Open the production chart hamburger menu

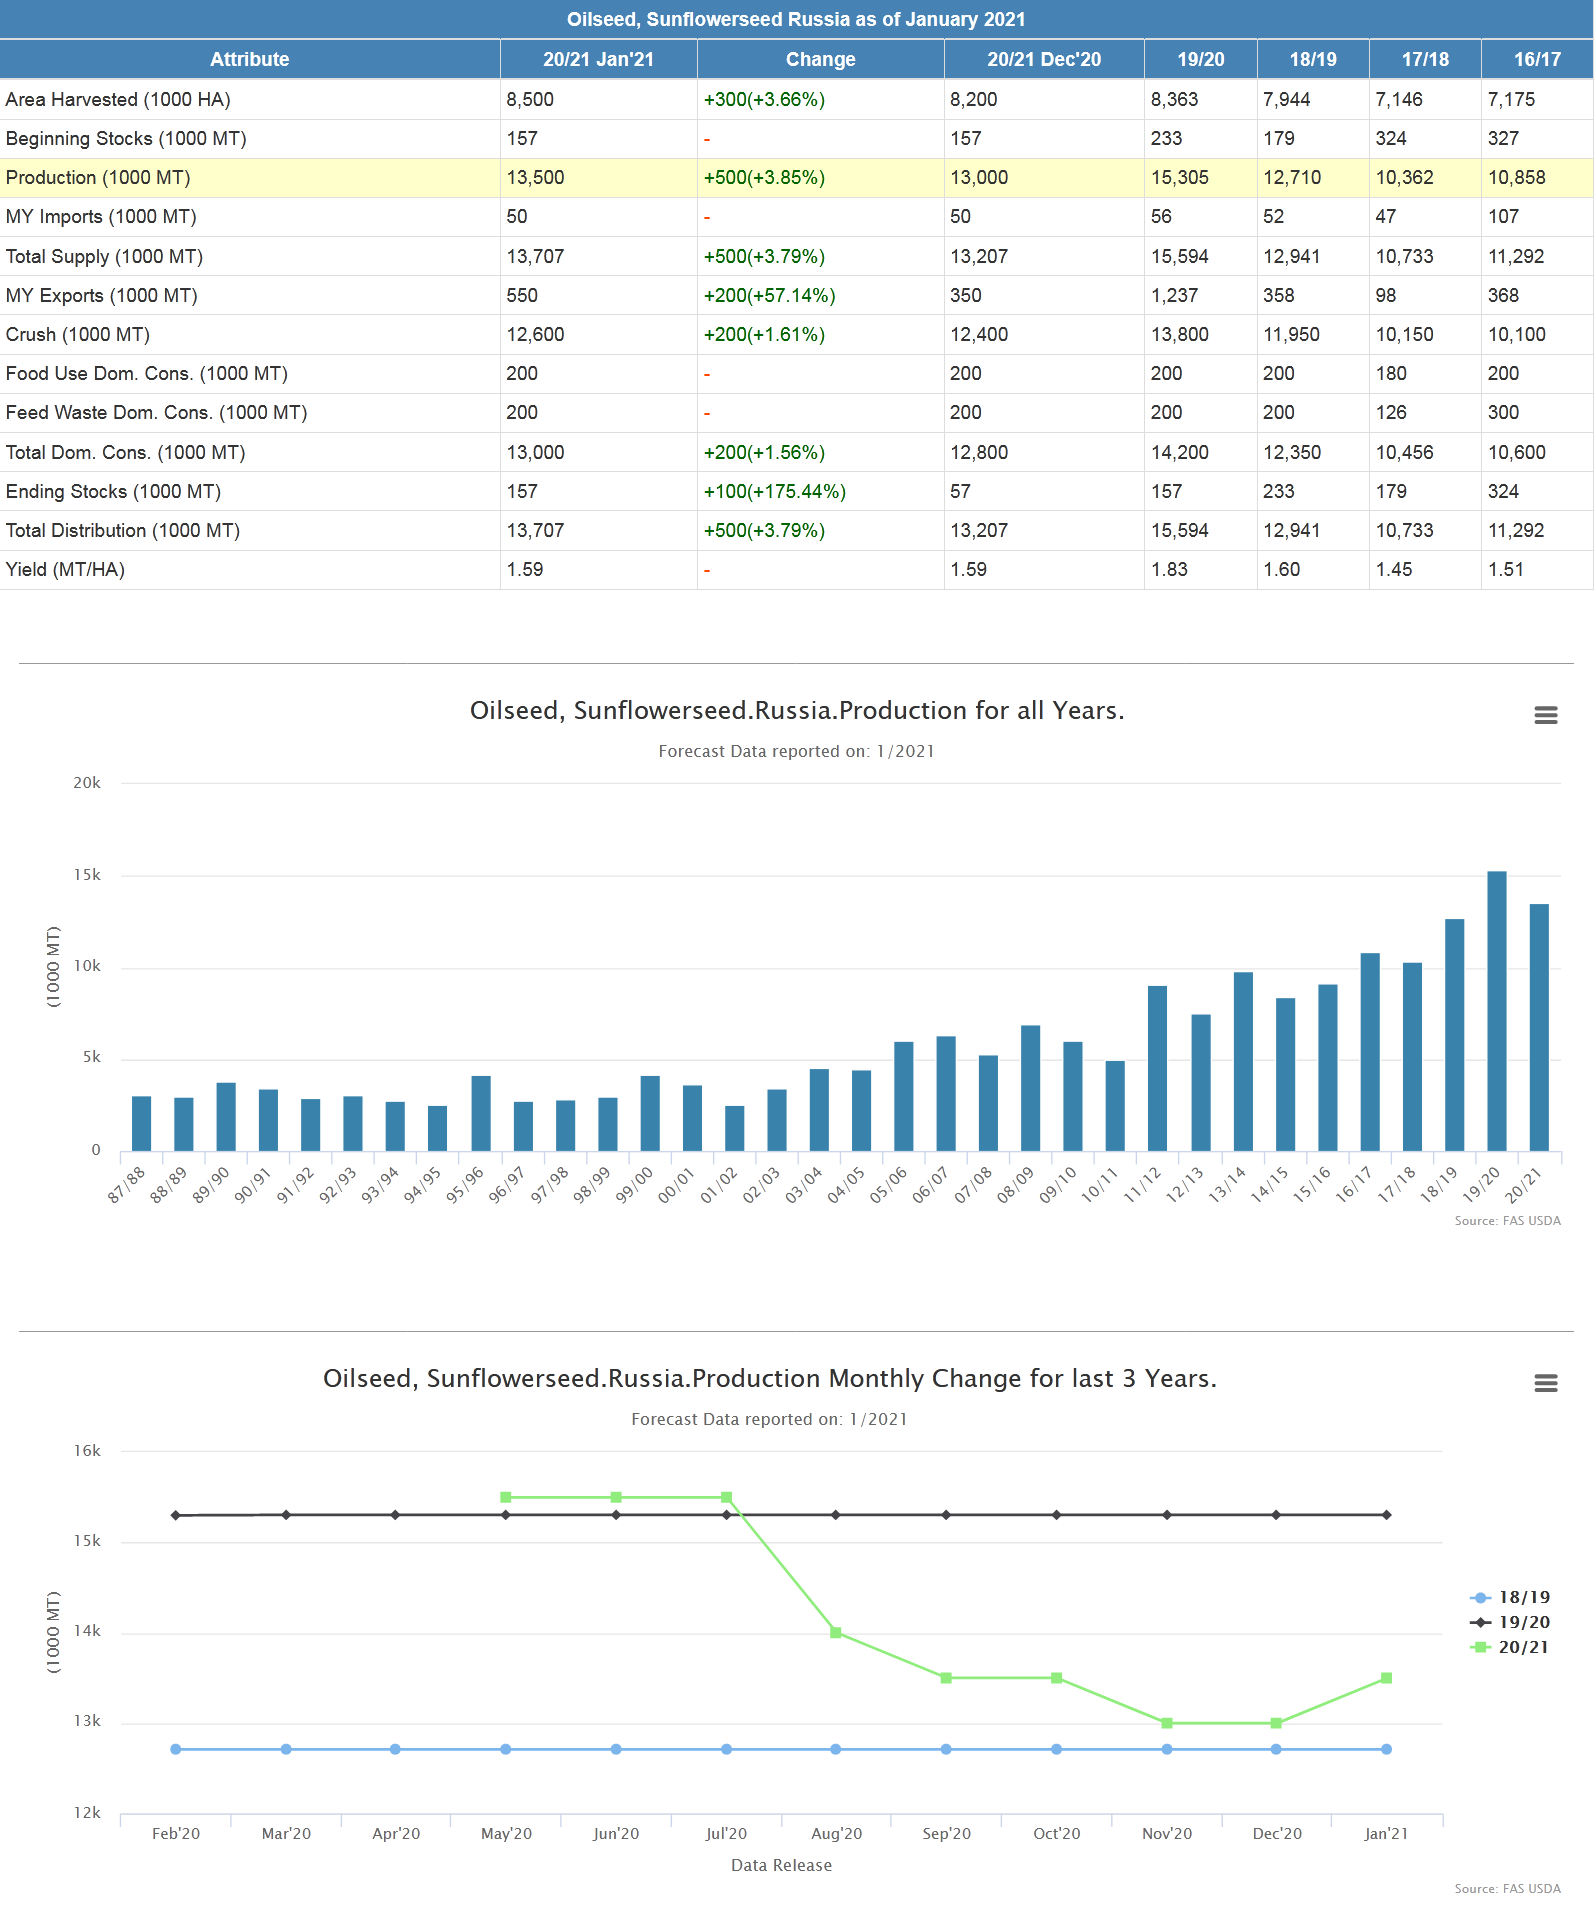coord(1545,715)
